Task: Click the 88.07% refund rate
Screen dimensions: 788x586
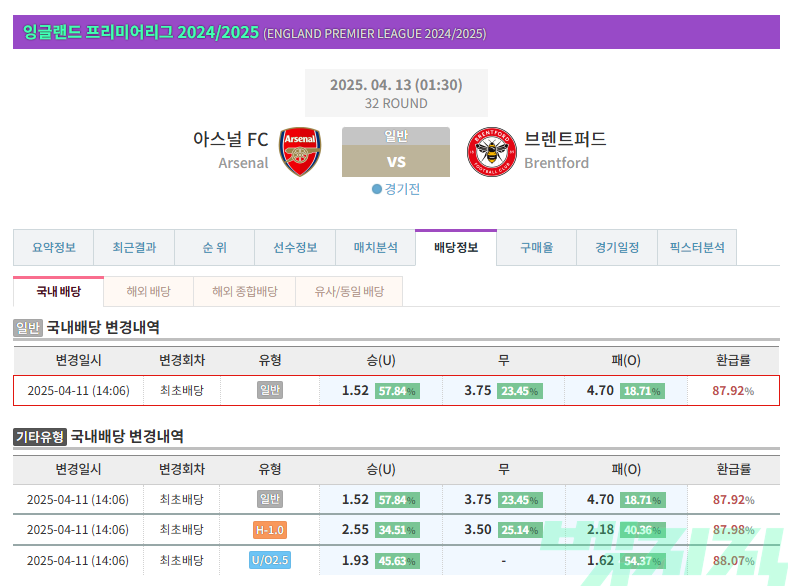Action: pyautogui.click(x=733, y=561)
